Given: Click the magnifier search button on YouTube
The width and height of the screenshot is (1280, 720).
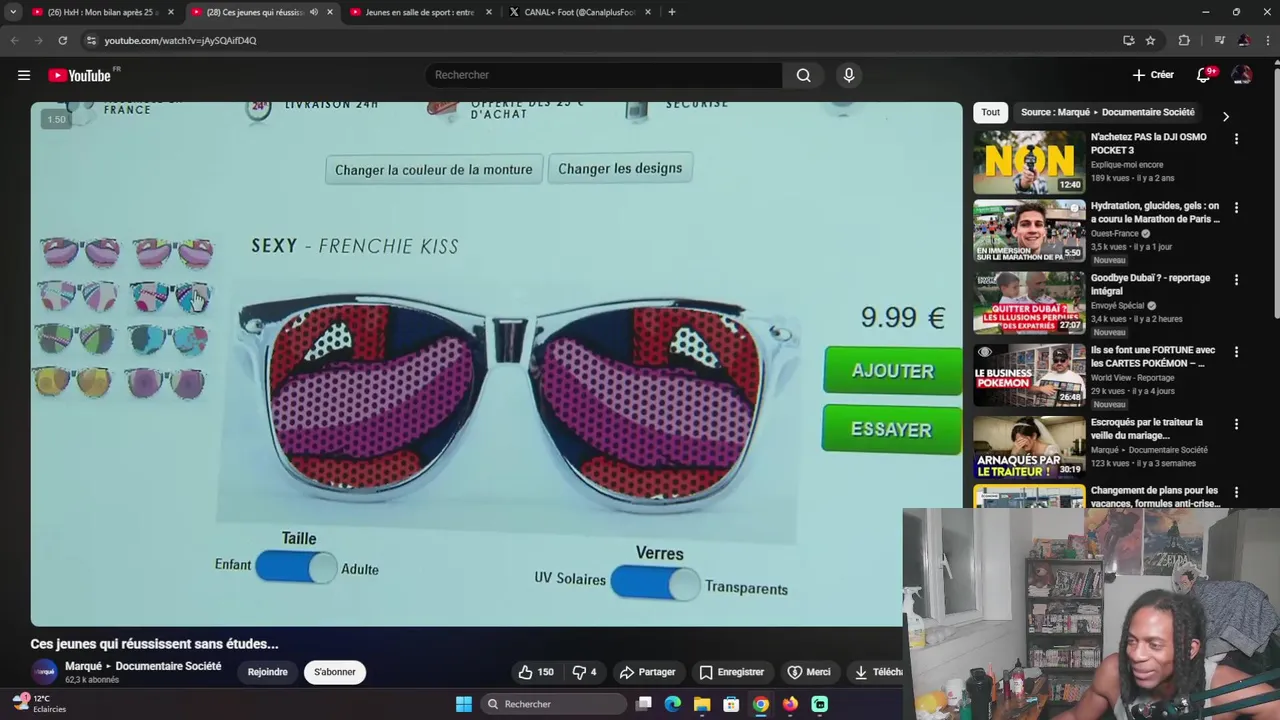Looking at the screenshot, I should (x=803, y=75).
